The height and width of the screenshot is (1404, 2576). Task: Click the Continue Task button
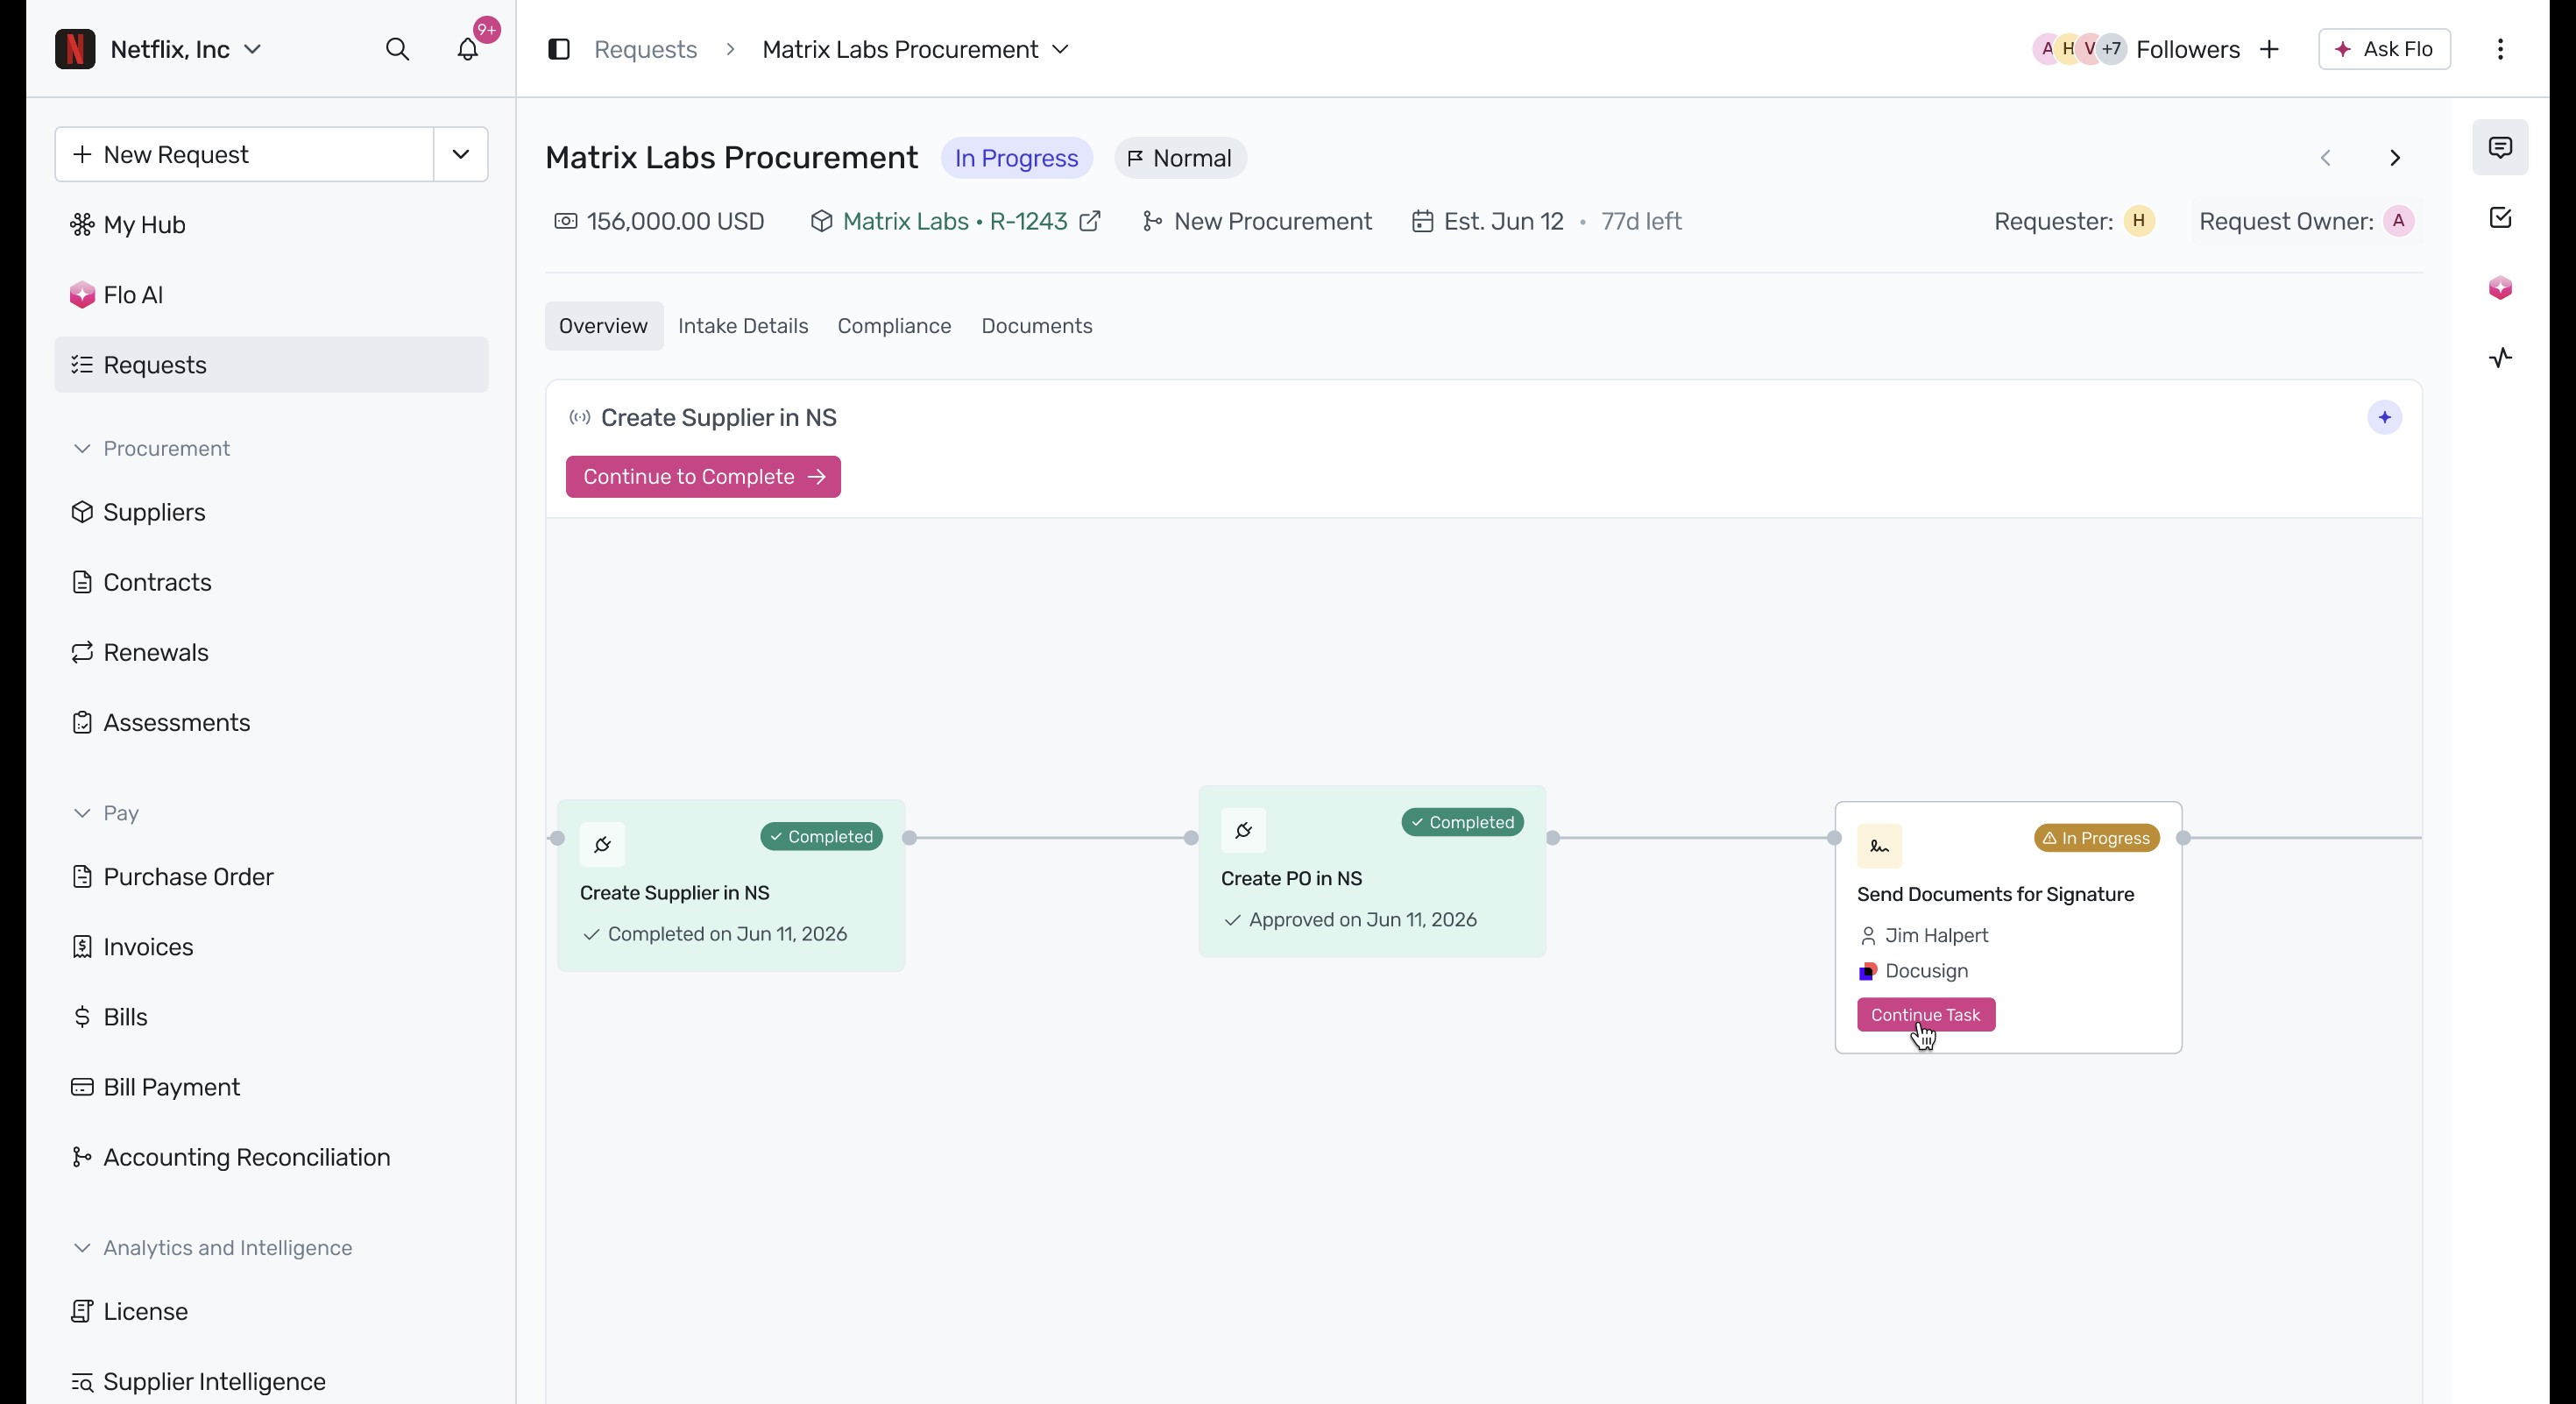coord(1925,1015)
